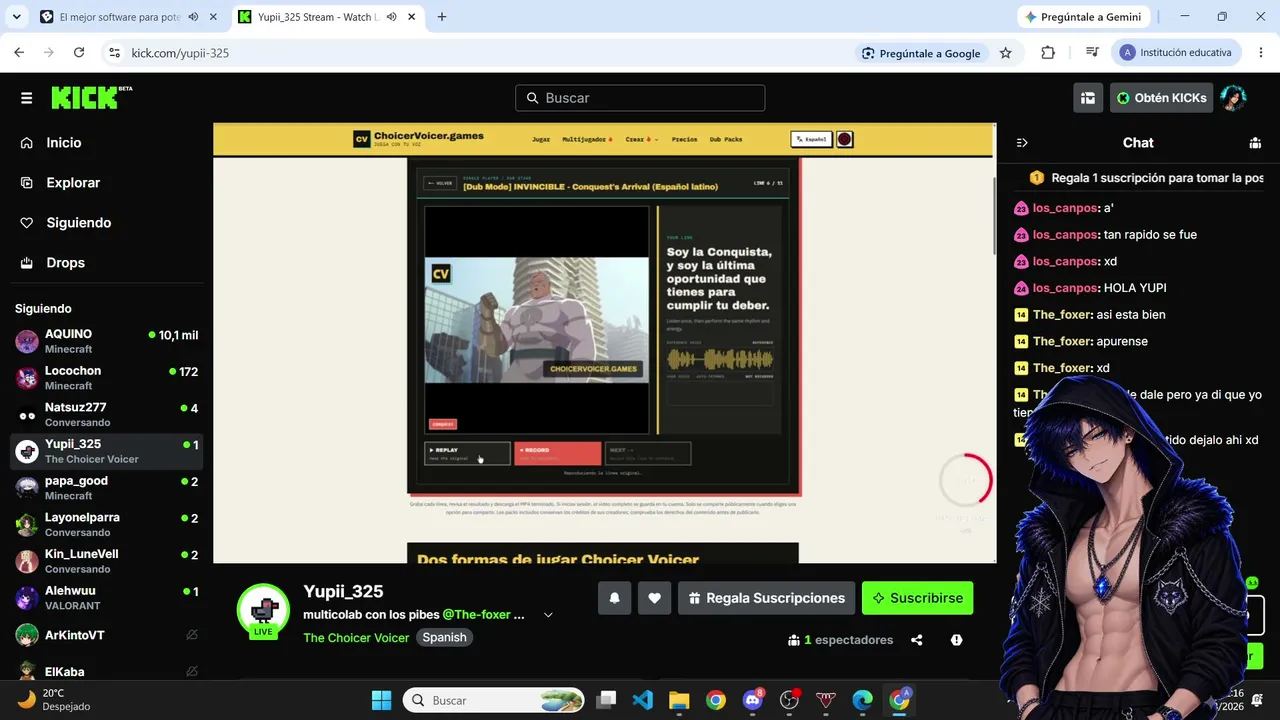Open the gift icon in the Chat header

1255,143
